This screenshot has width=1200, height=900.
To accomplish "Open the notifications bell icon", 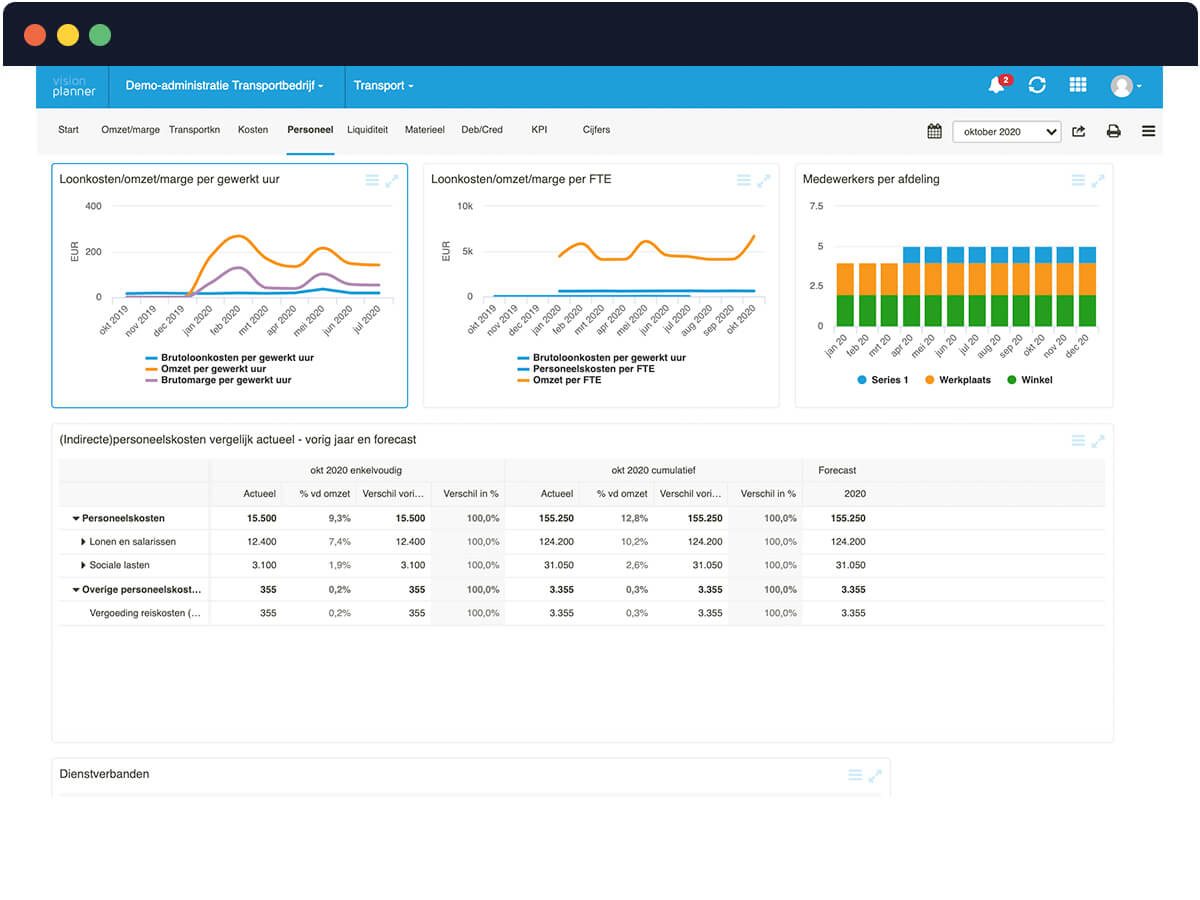I will [997, 86].
